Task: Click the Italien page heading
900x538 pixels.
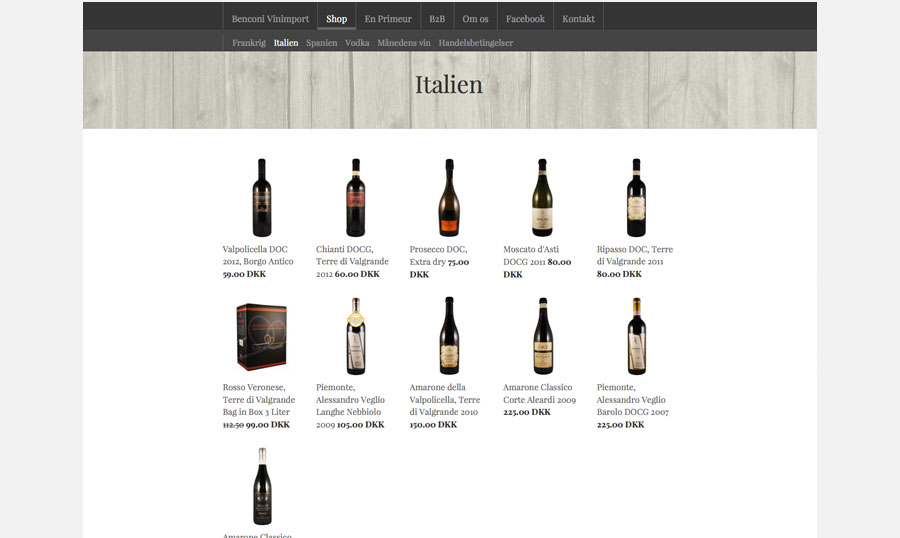Action: pyautogui.click(x=449, y=84)
